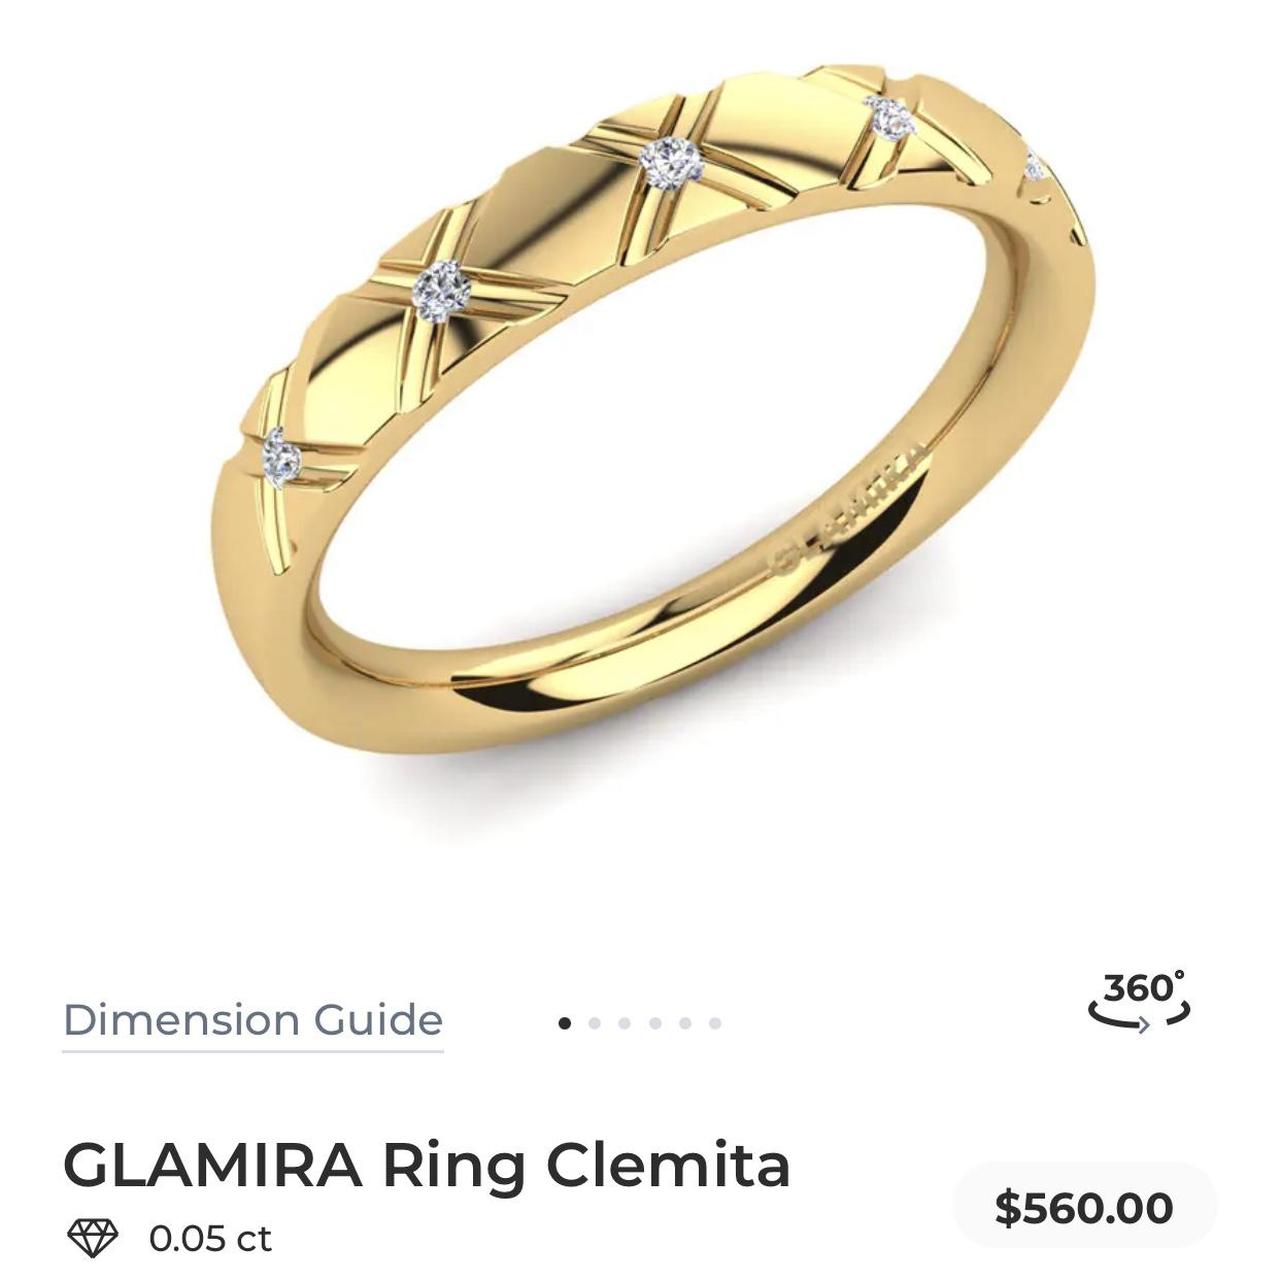Viewport: 1280px width, 1280px height.
Task: Select the first carousel dot
Action: (565, 1023)
